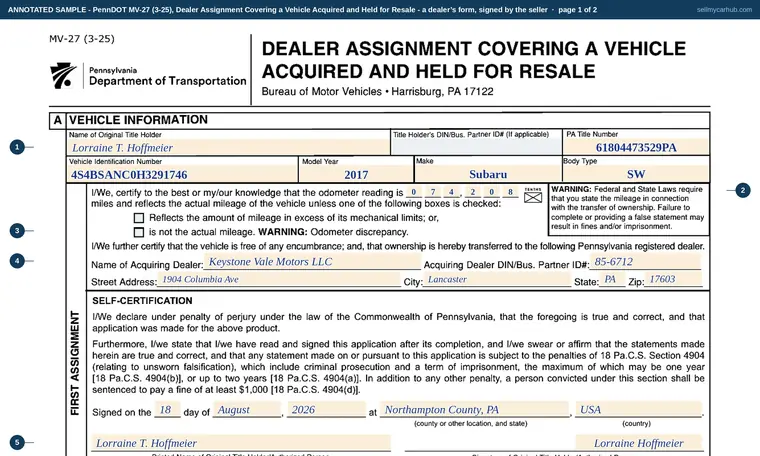Screen dimensions: 760x456
Task: Click the 'Department of Transportation' text
Action: 168,81
